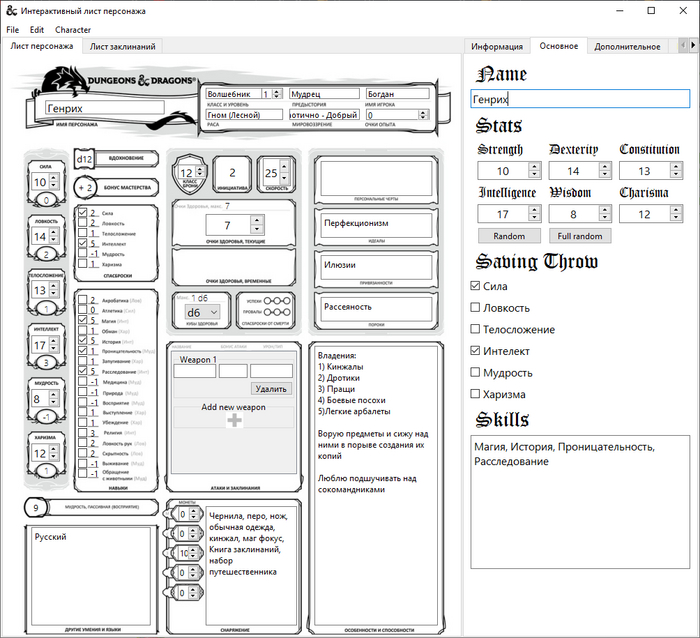The image size is (700, 638).
Task: Click the plus icon to add new weapon
Action: (234, 421)
